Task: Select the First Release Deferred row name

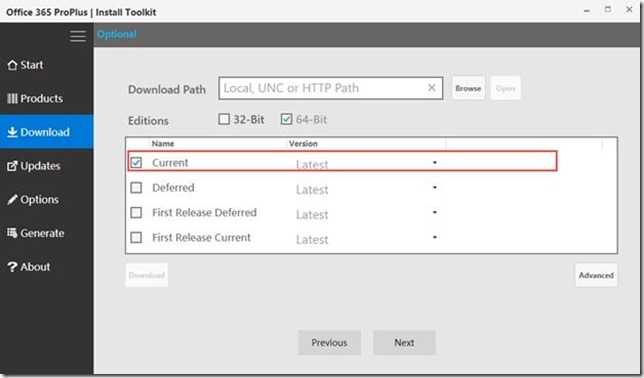Action: 204,212
